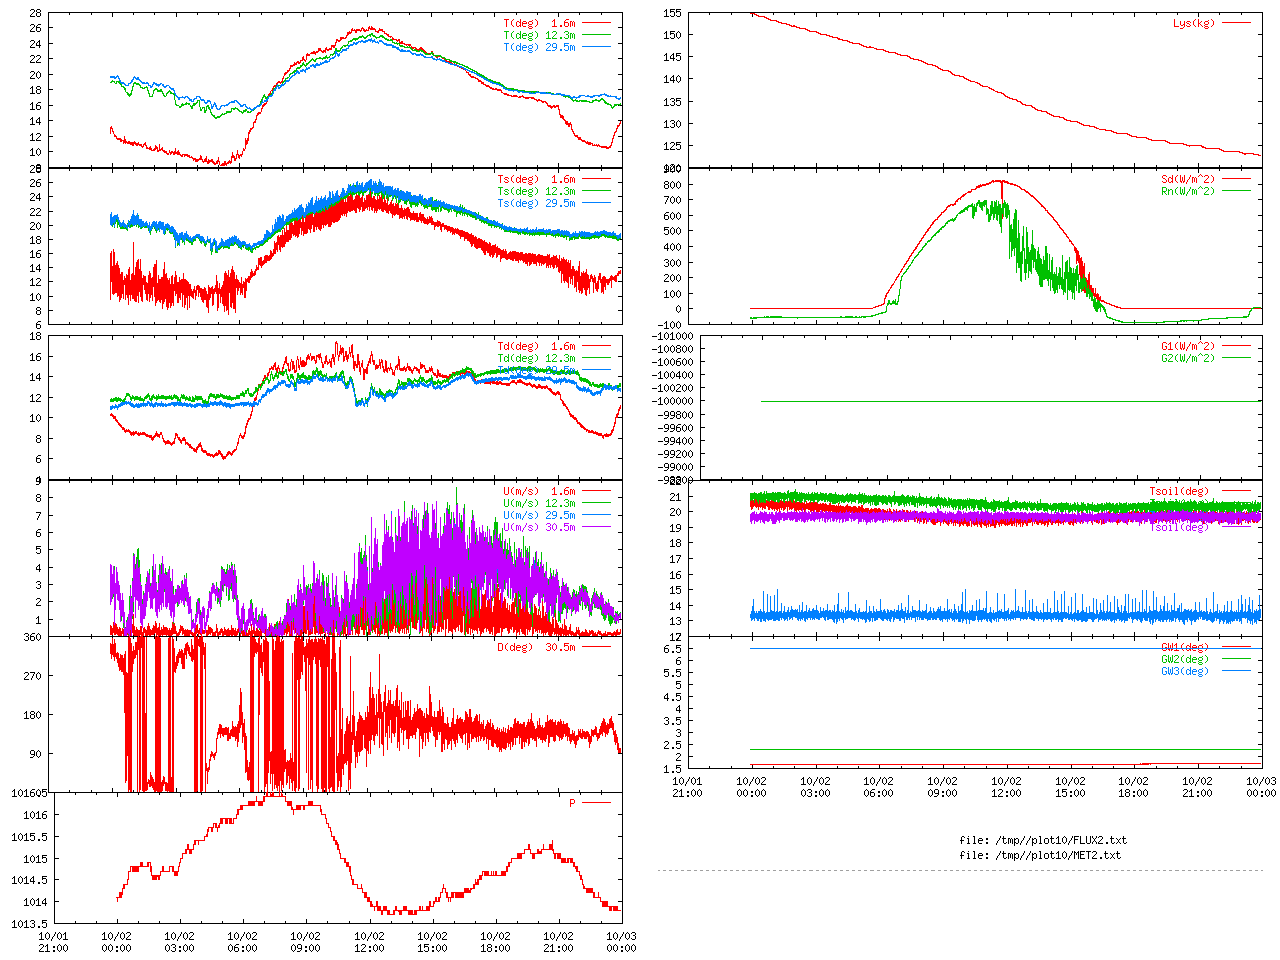The width and height of the screenshot is (1280, 960).
Task: Select the P pressure legend label
Action: pos(573,803)
